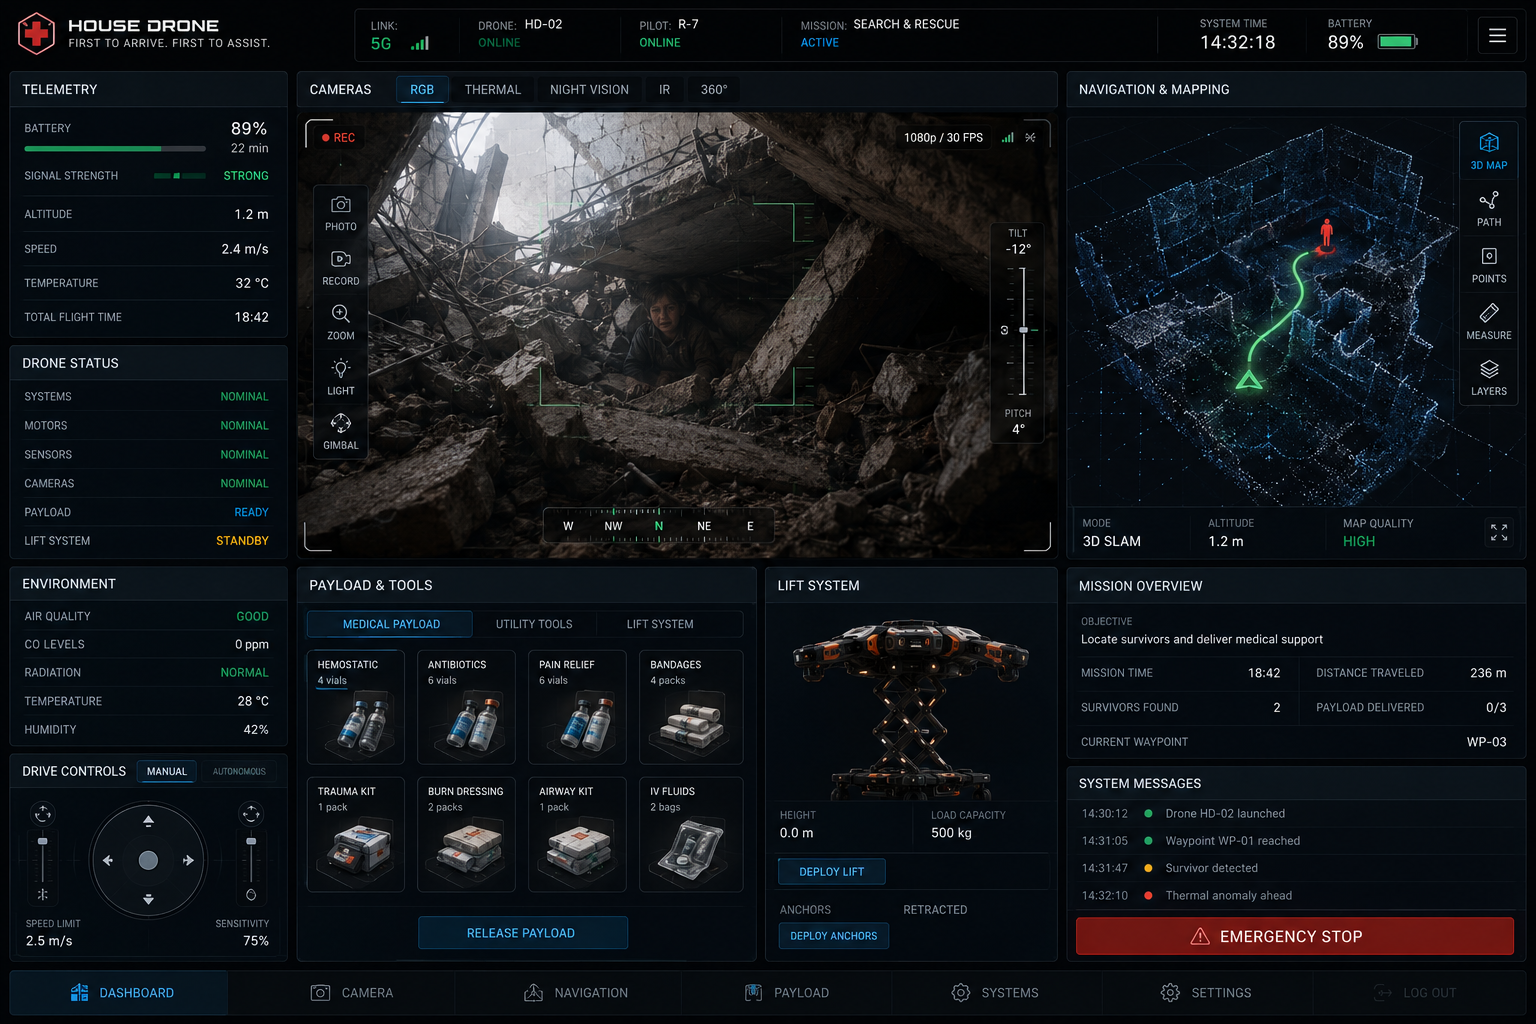Select the 3D Map view icon
Image resolution: width=1536 pixels, height=1024 pixels.
tap(1489, 151)
